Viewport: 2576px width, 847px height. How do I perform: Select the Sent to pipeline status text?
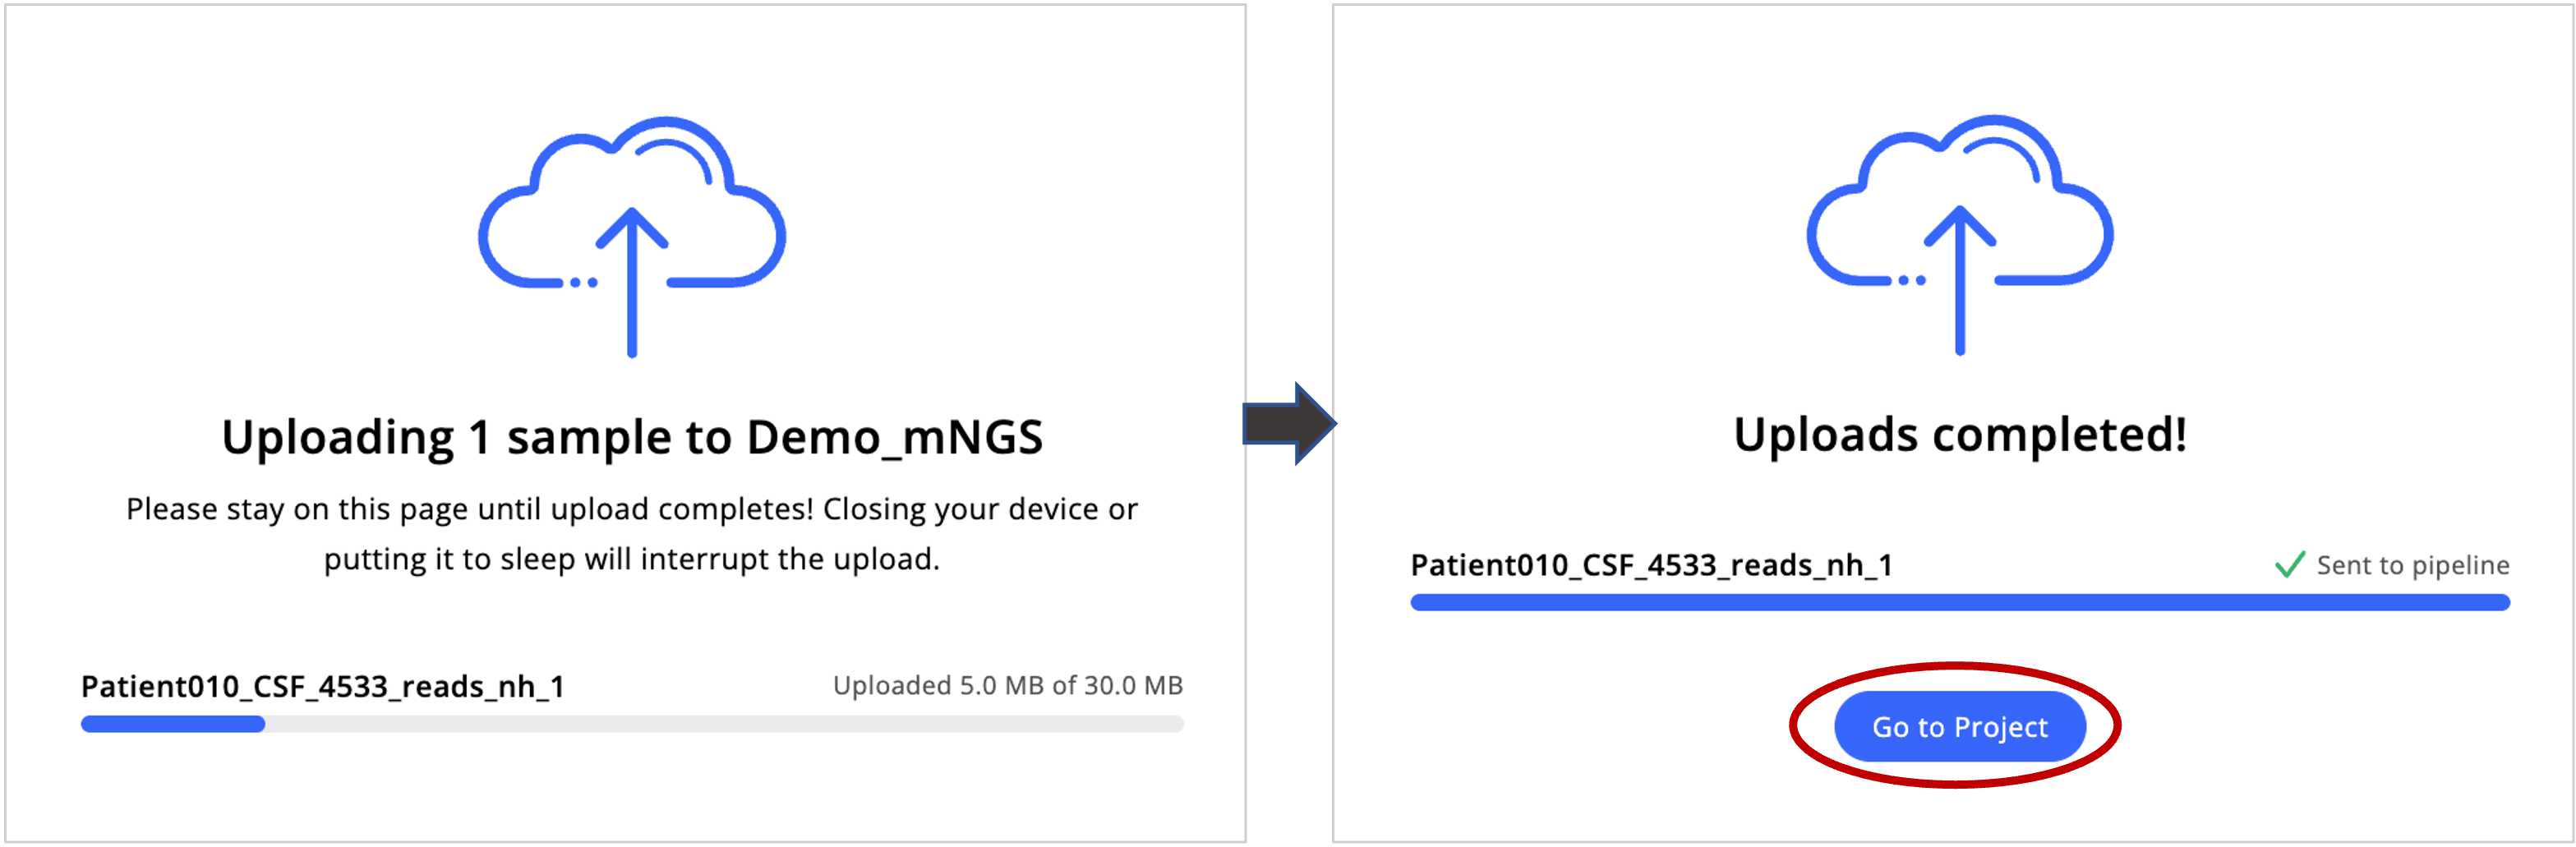coord(2412,565)
